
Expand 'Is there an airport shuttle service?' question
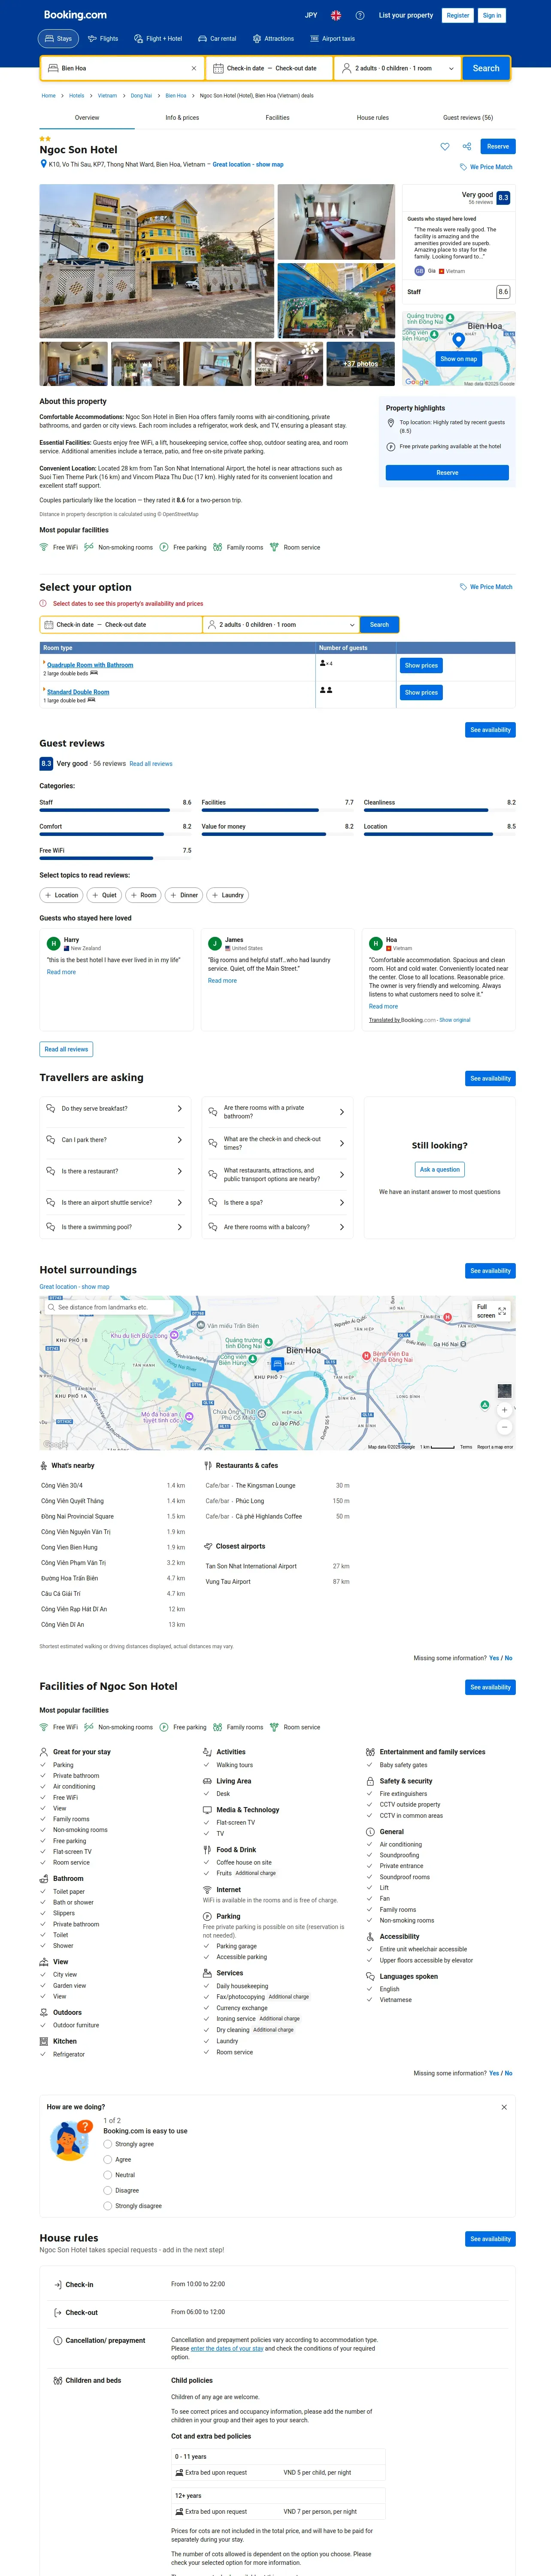click(116, 1203)
